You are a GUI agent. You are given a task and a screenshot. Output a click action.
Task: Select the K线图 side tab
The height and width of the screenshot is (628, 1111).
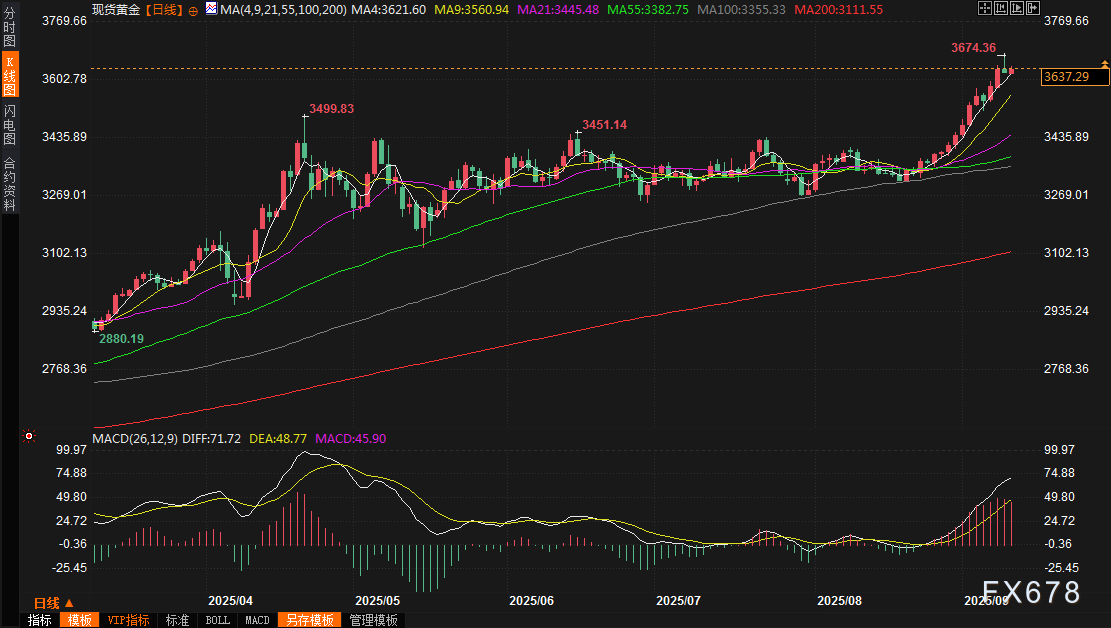pos(9,76)
